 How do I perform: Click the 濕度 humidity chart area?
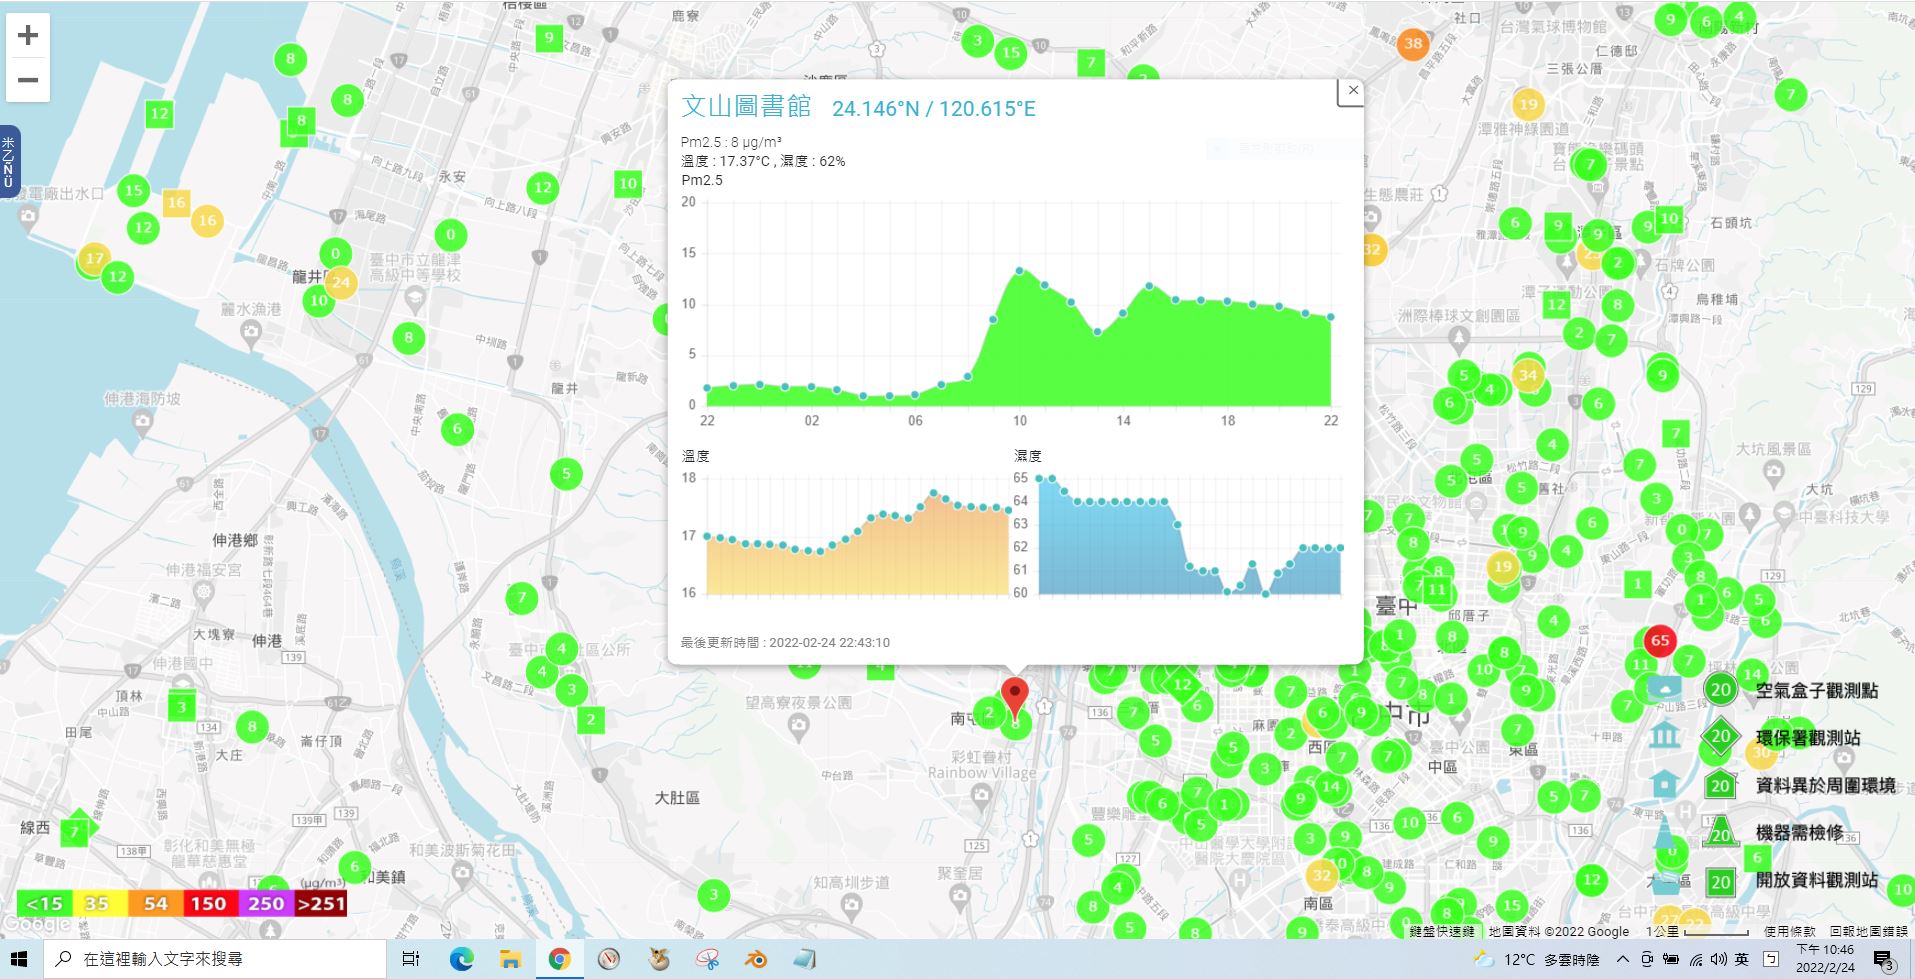pos(1190,535)
